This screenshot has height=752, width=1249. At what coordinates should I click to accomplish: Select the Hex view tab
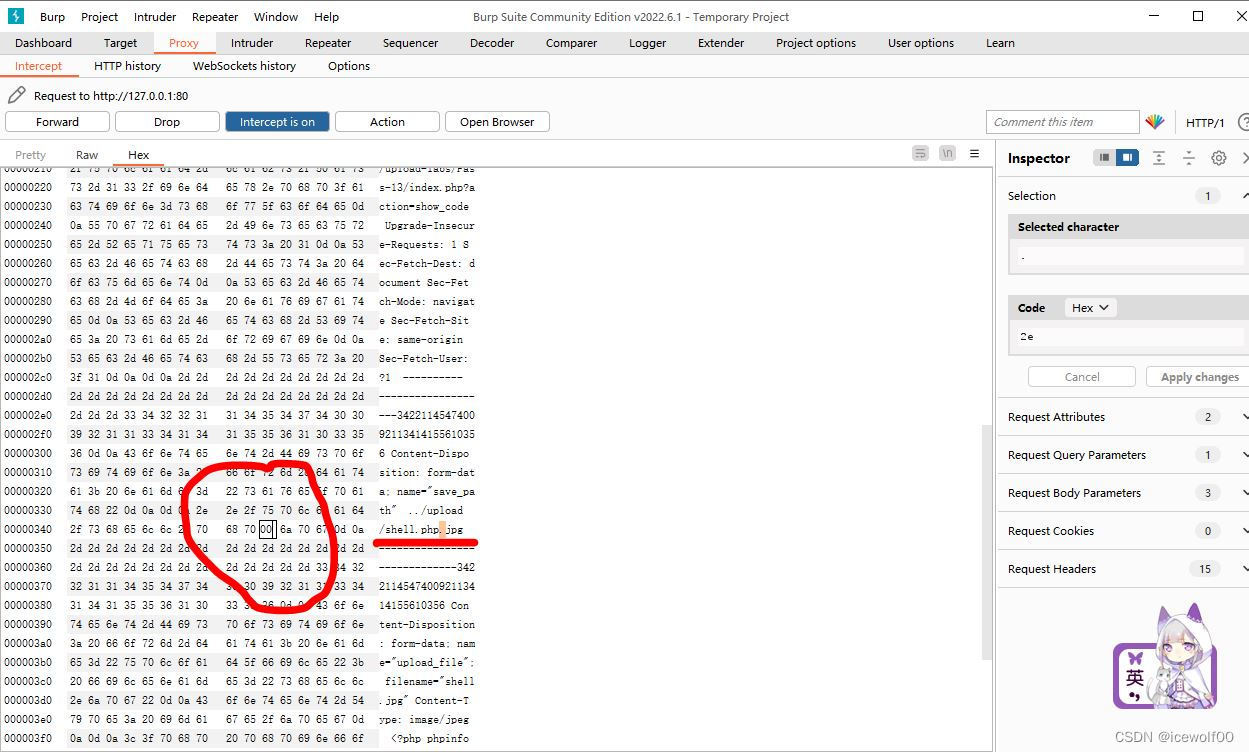pos(138,155)
